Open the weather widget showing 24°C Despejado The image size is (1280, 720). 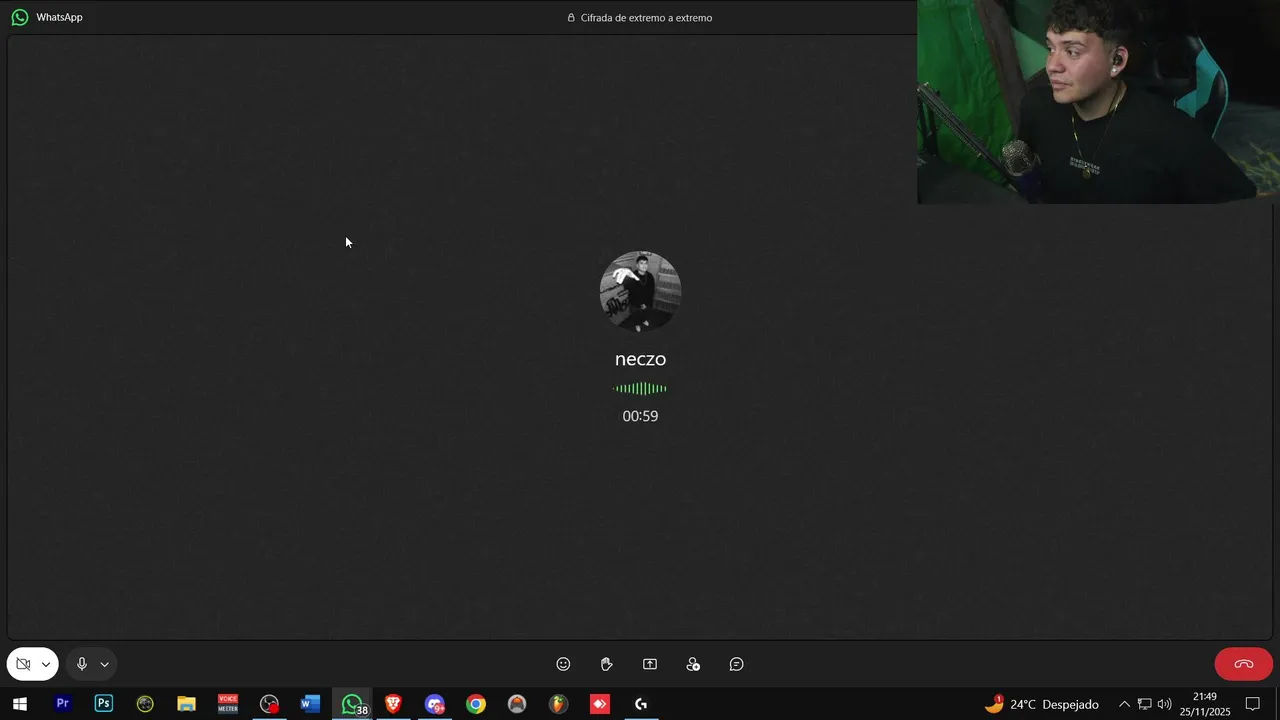1041,704
